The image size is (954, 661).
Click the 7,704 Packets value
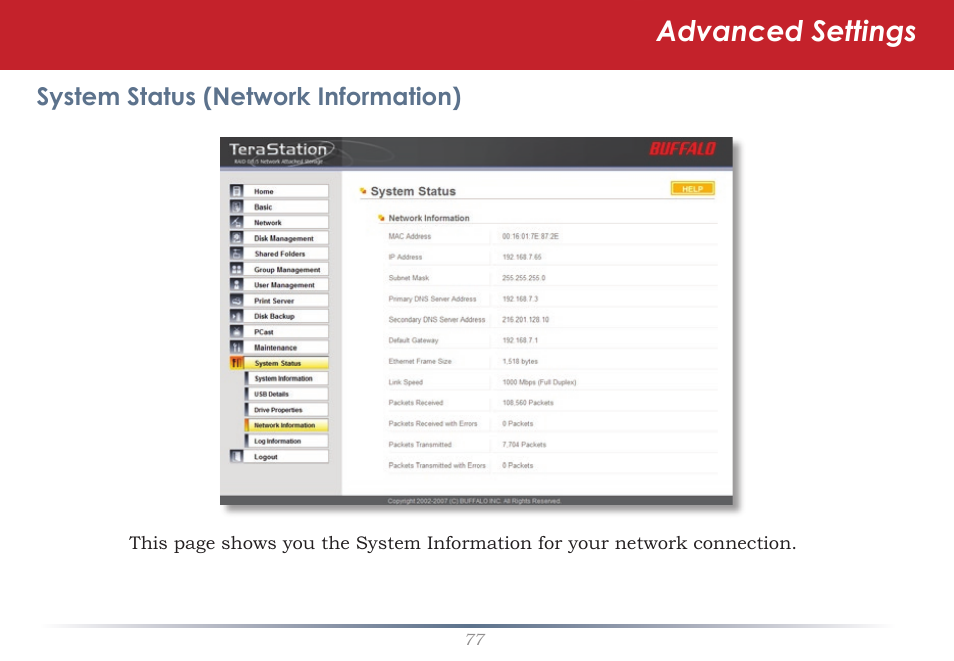[x=524, y=444]
